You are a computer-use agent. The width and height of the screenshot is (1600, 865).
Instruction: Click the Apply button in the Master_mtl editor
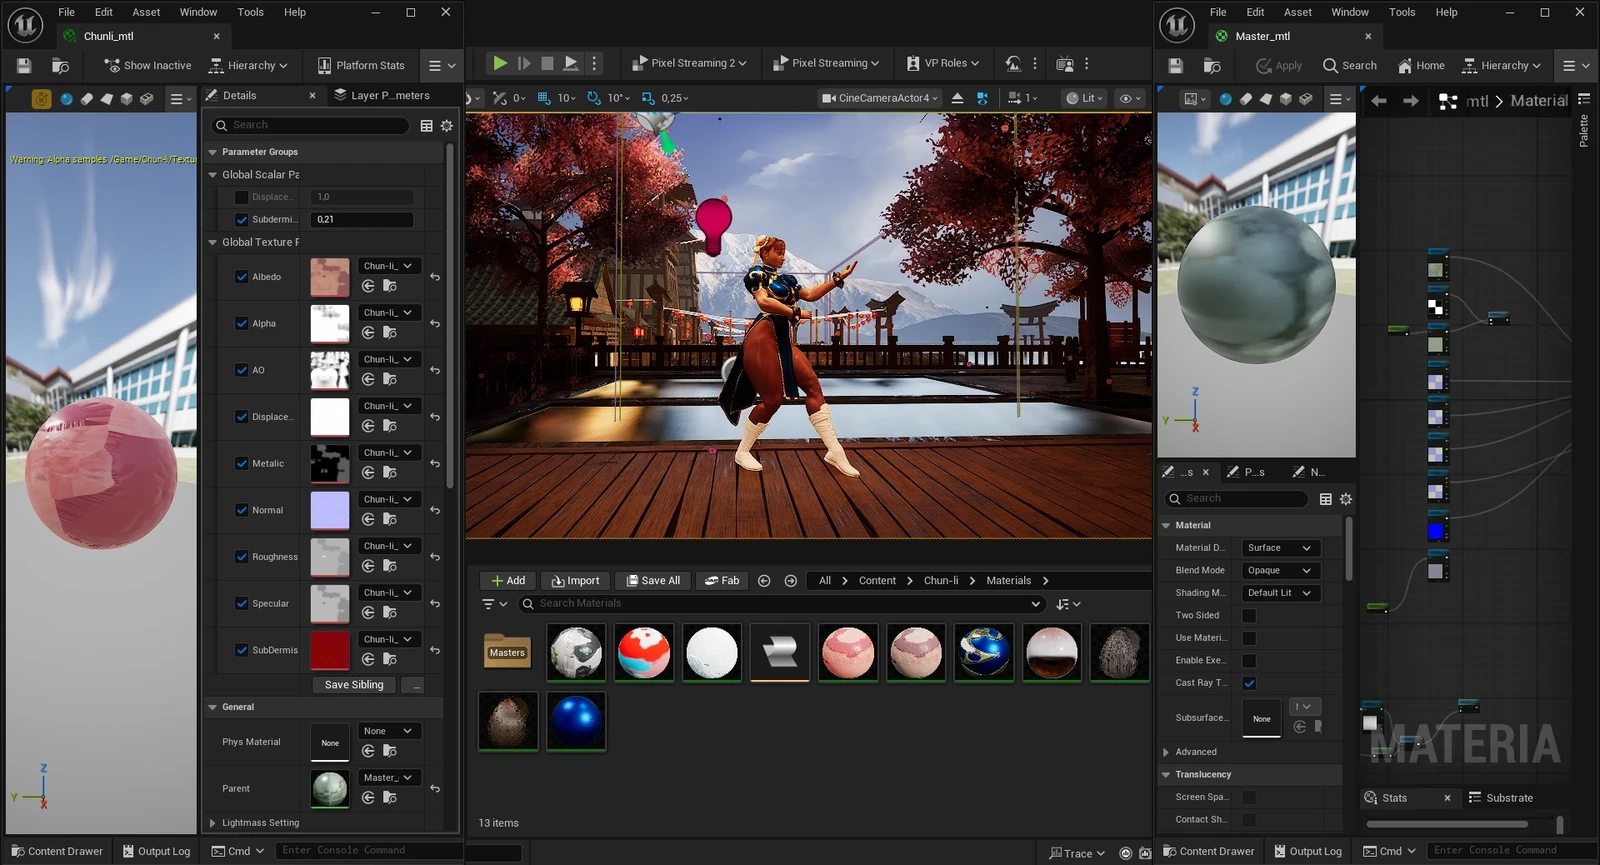coord(1279,65)
